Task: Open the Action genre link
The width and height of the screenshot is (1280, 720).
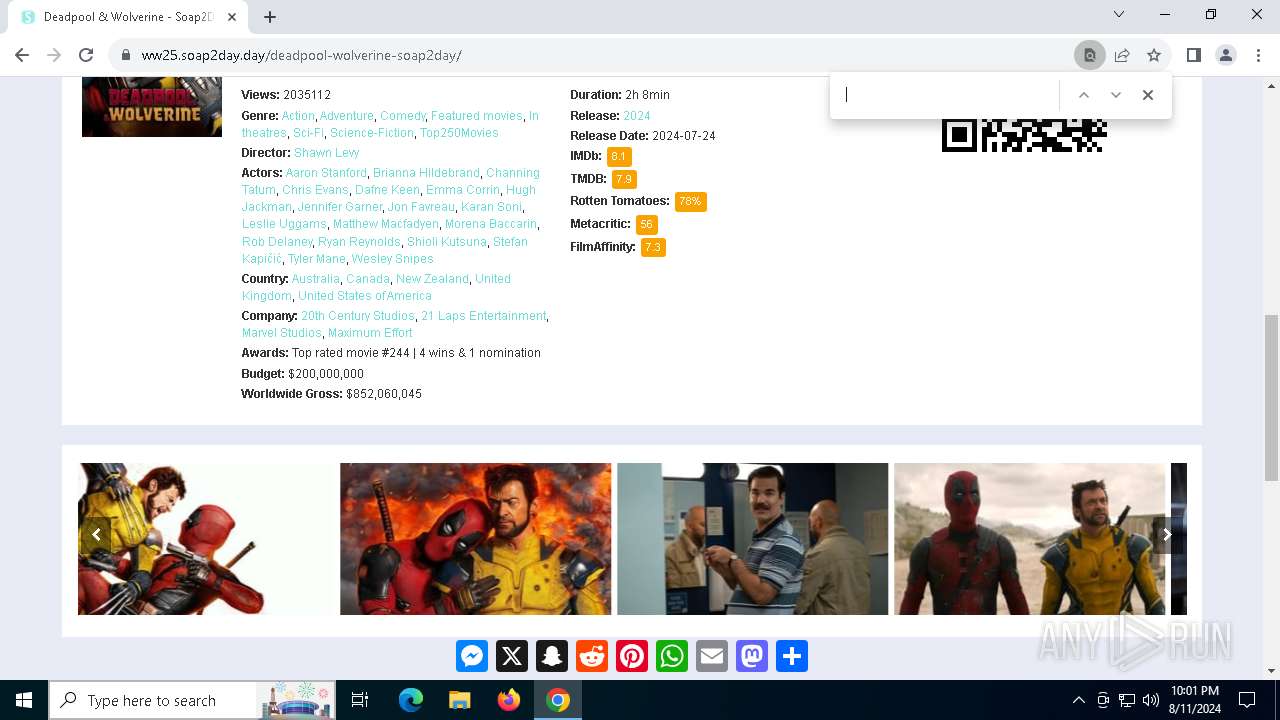Action: click(298, 116)
